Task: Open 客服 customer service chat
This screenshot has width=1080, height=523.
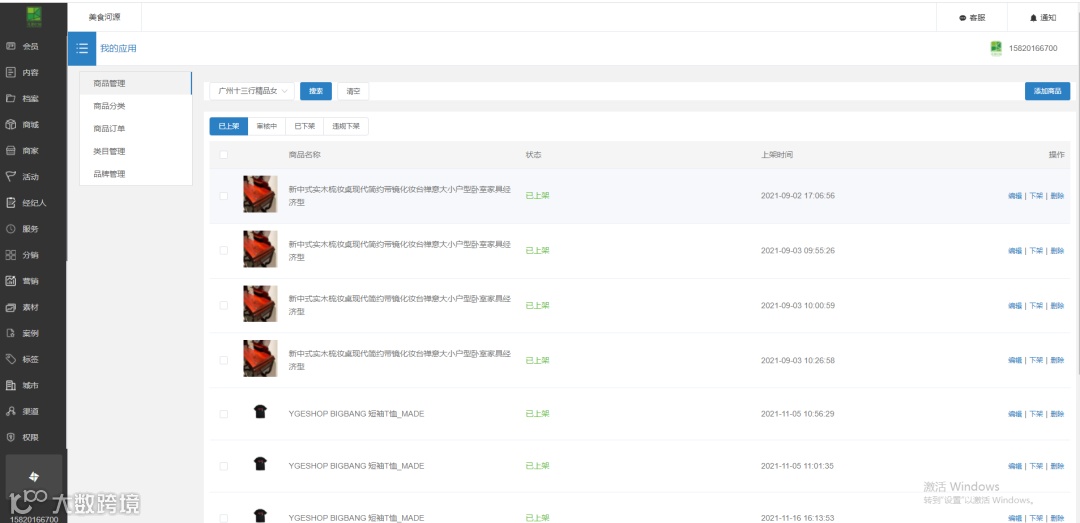Action: pos(972,18)
